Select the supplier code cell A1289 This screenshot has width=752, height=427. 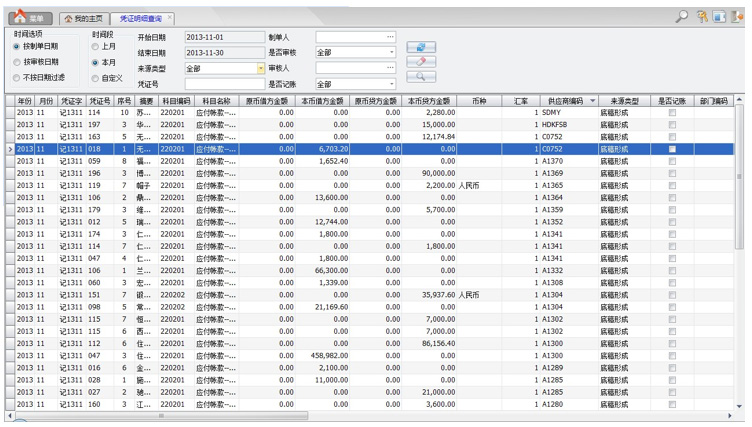click(569, 368)
